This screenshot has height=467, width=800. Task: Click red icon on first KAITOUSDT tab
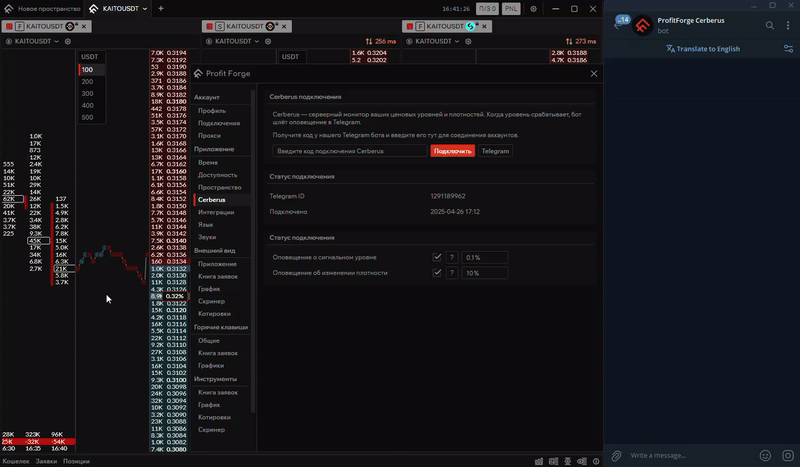[9, 26]
